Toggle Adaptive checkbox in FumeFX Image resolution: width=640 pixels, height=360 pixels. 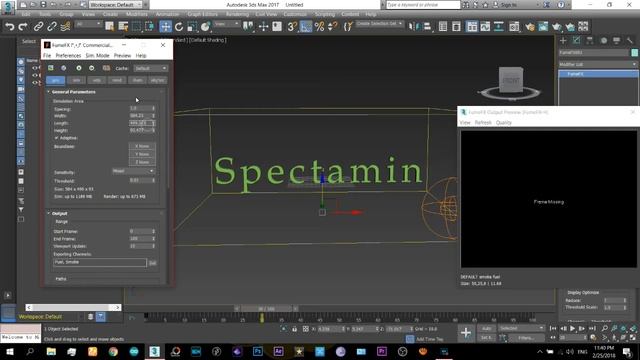(x=56, y=138)
